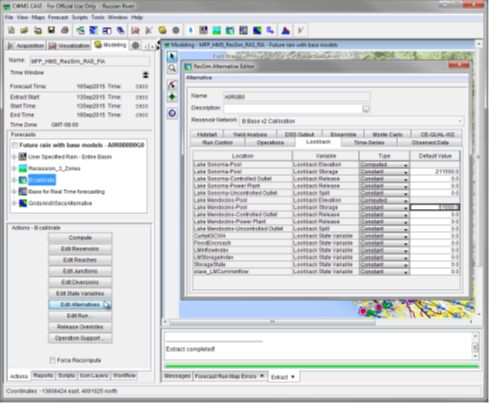The width and height of the screenshot is (489, 403).
Task: Click the Description field edit button icon
Action: click(x=366, y=109)
